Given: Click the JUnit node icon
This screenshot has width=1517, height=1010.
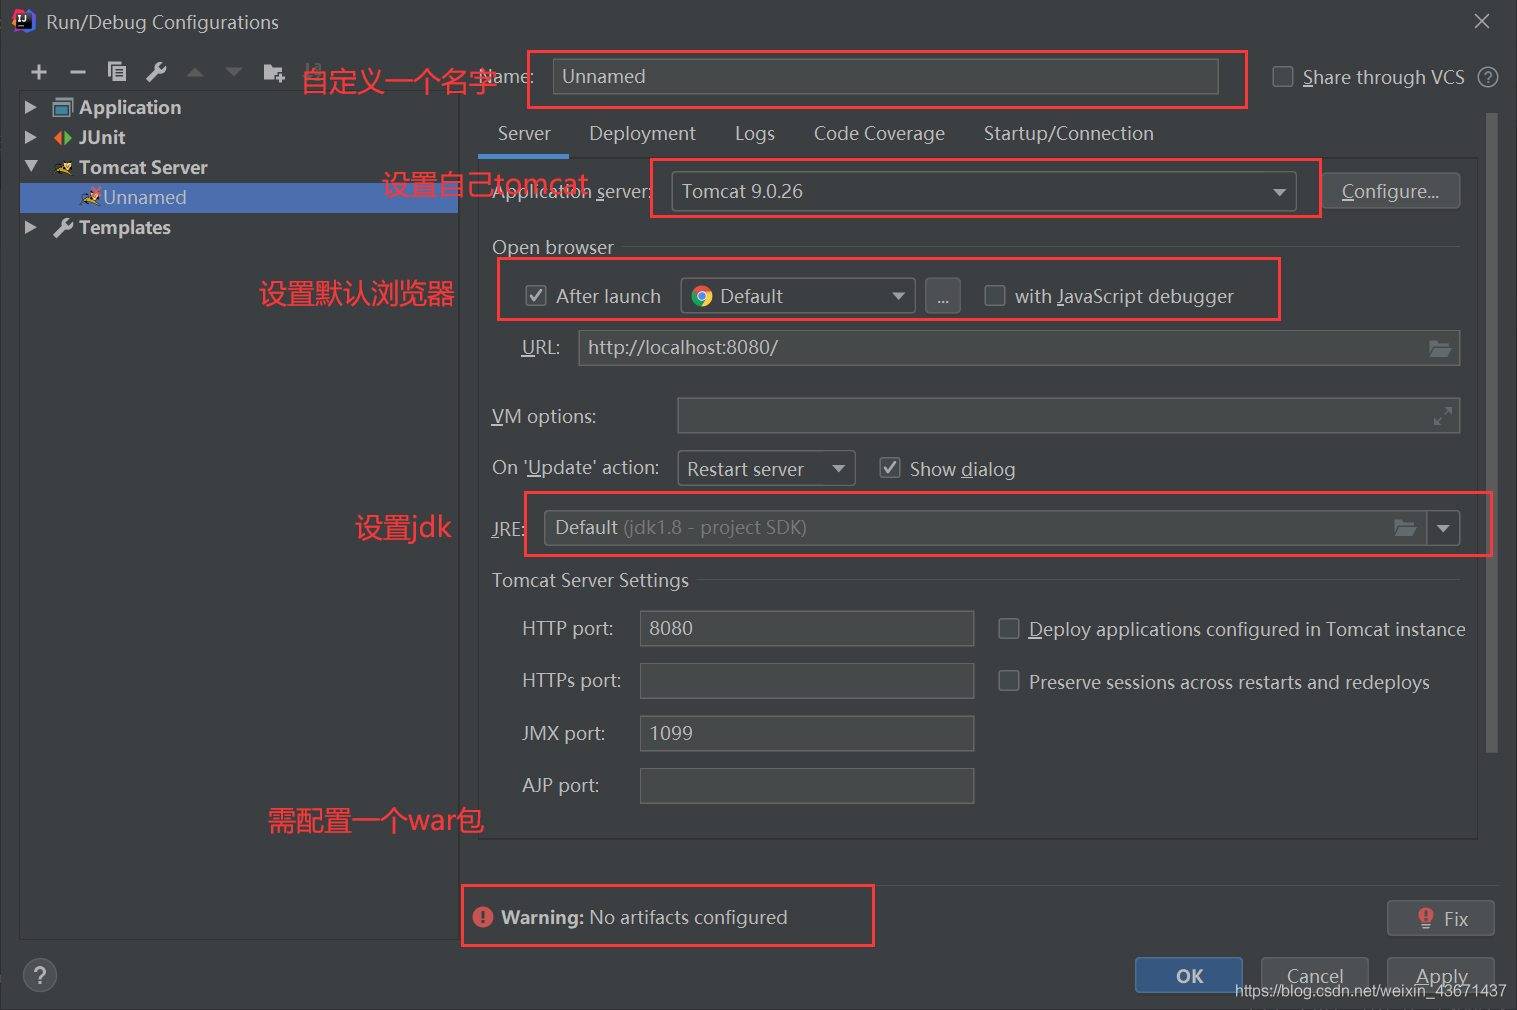Looking at the screenshot, I should coord(63,137).
